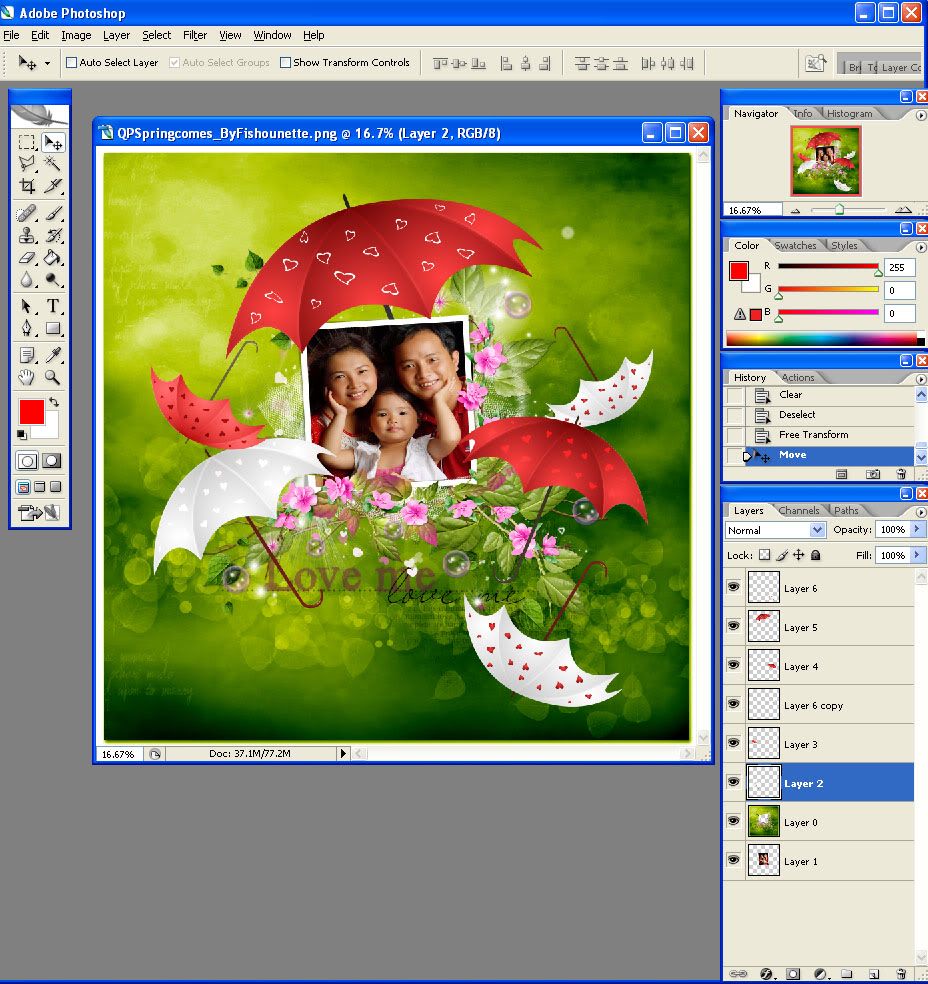Click the red foreground color swatch in toolbox
Screen dimensions: 928x984
coord(31,411)
